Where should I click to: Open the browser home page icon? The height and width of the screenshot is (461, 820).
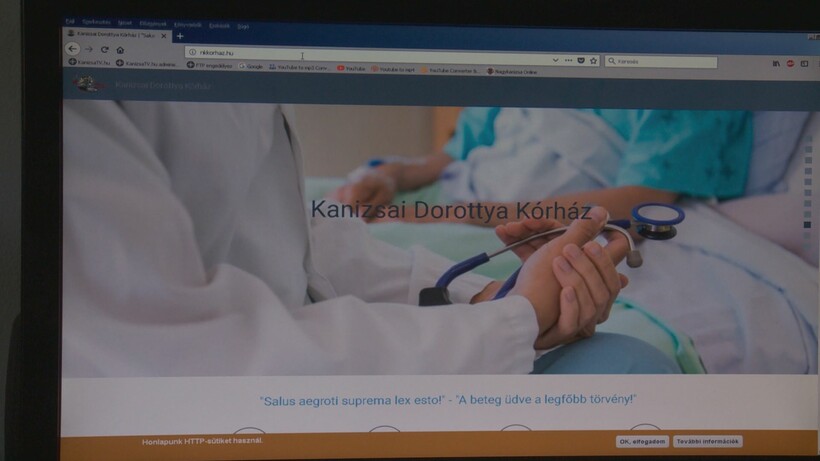120,50
